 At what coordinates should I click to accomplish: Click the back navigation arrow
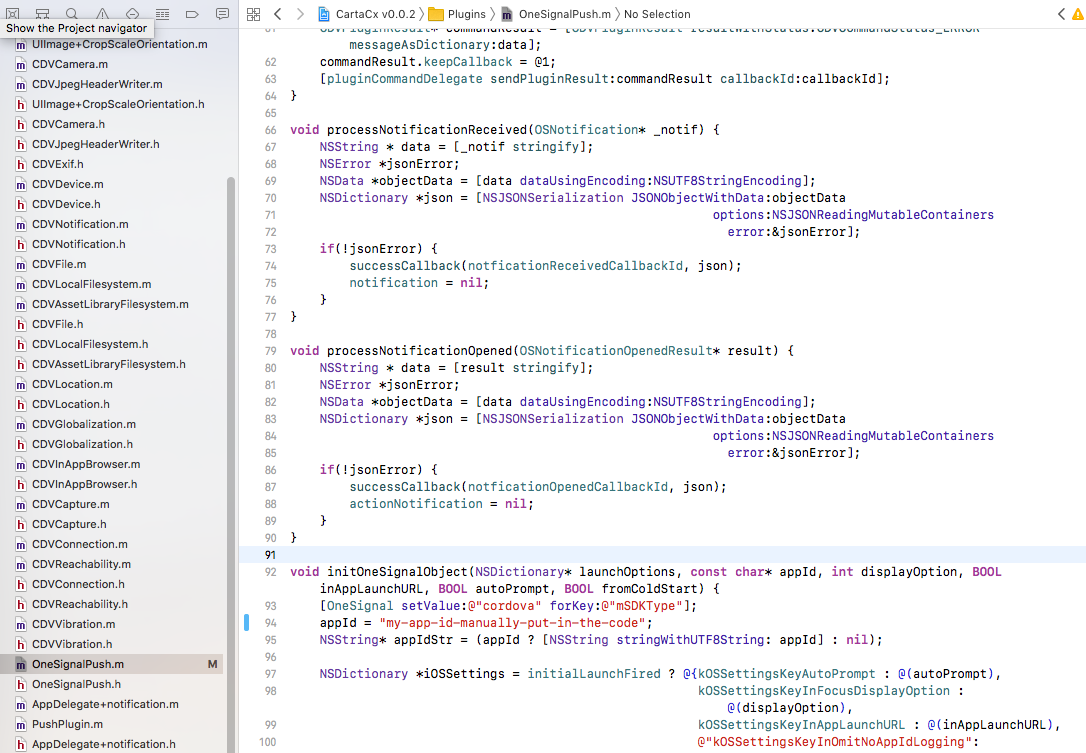point(278,14)
